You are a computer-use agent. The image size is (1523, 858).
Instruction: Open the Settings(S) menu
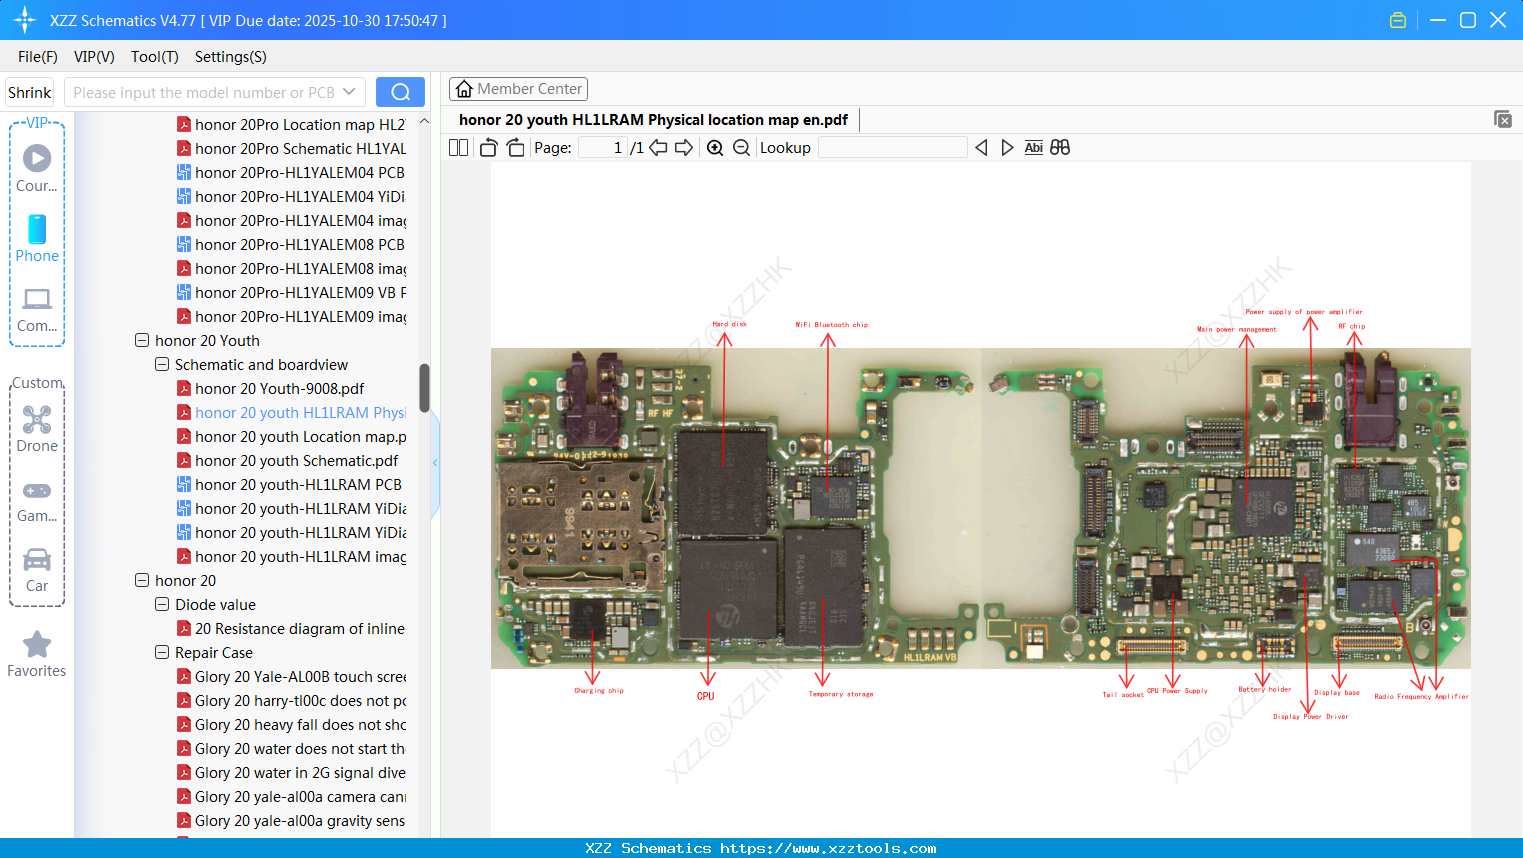[231, 57]
